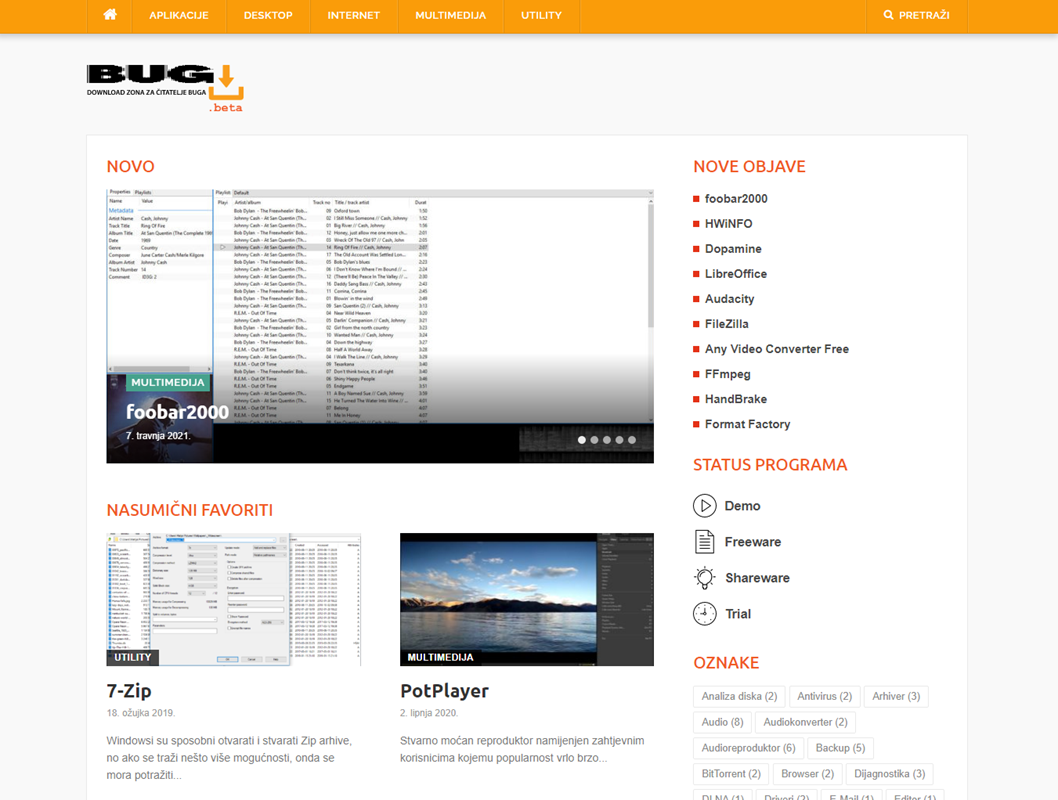This screenshot has width=1058, height=800.
Task: Open the PotPlayer article title
Action: point(444,691)
